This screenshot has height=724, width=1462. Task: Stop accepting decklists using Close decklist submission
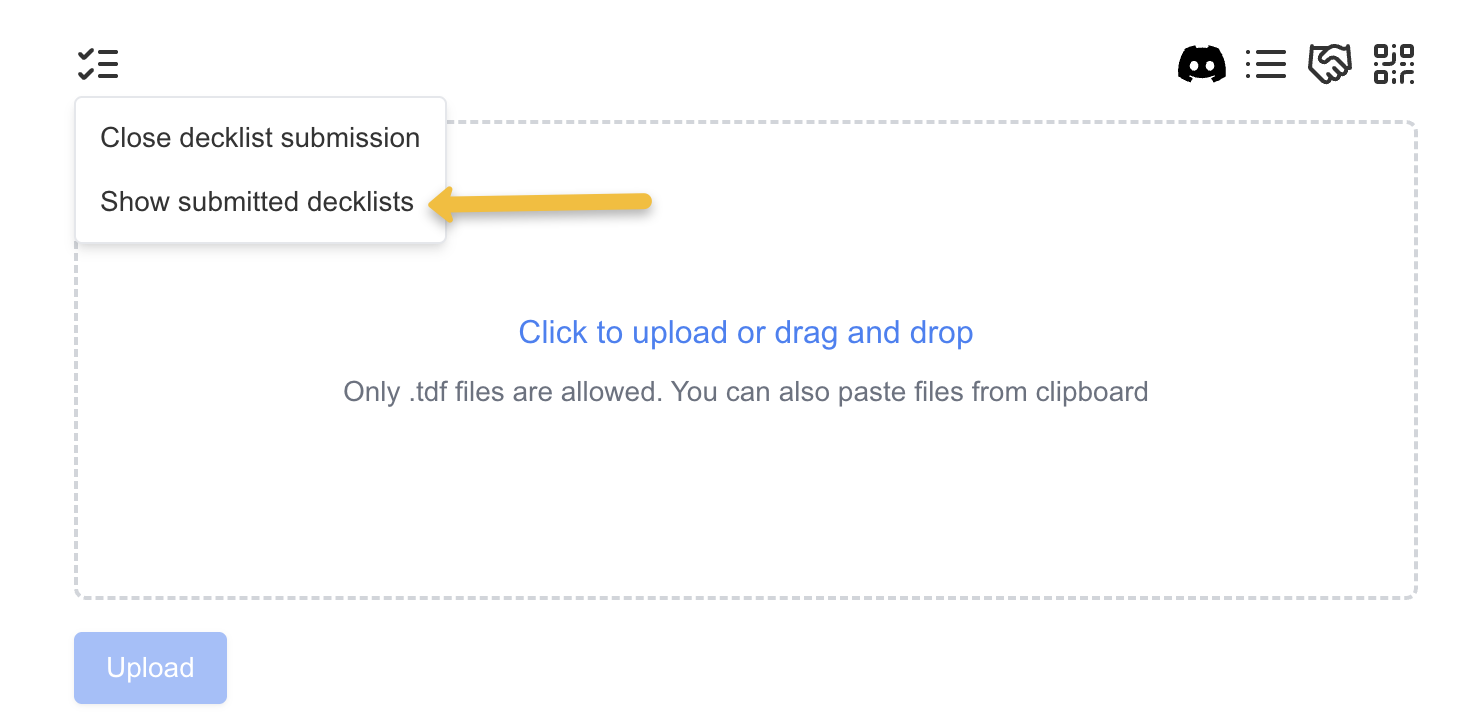click(x=260, y=138)
